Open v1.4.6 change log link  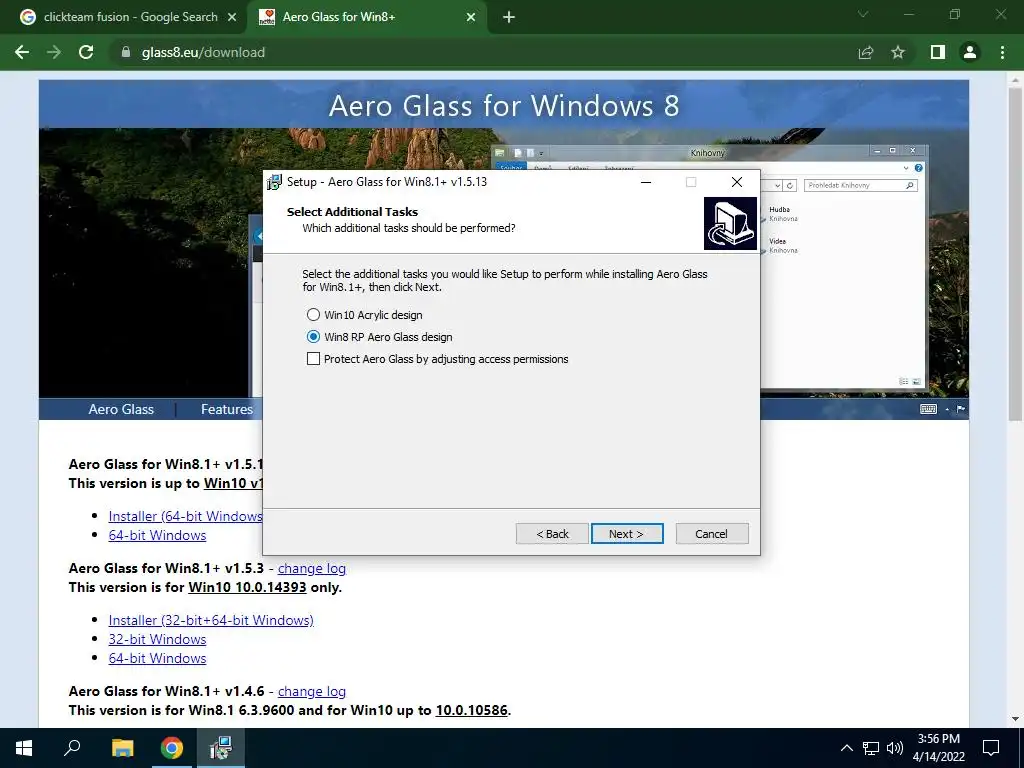[312, 691]
